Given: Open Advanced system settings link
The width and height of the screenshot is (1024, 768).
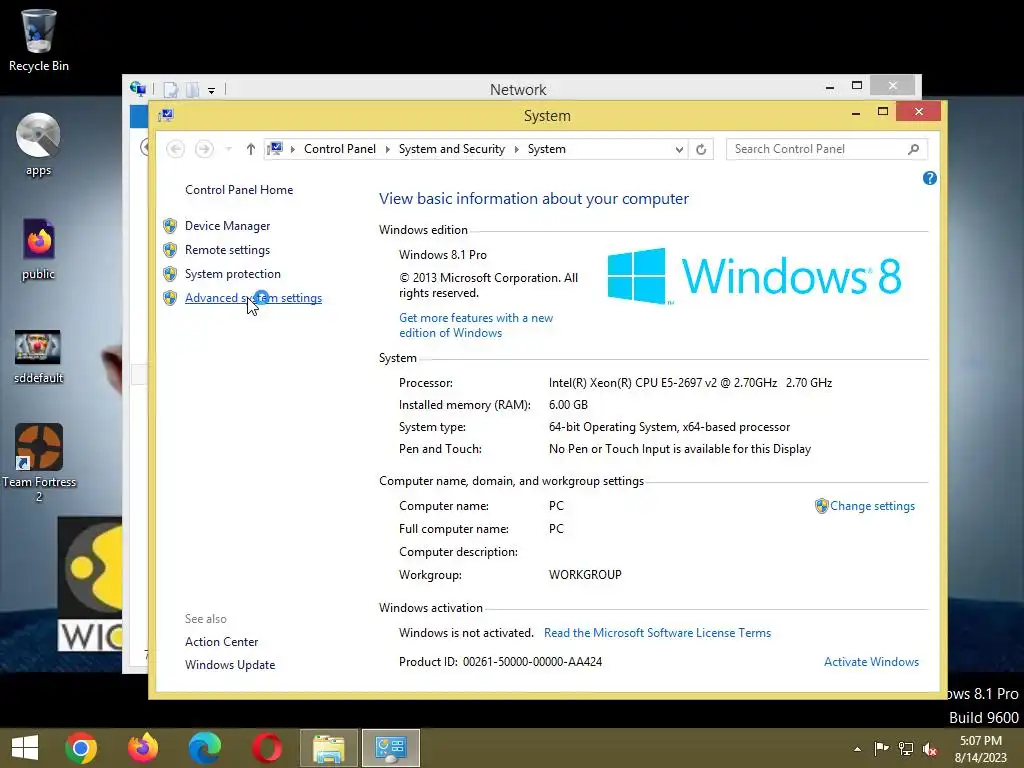Looking at the screenshot, I should pyautogui.click(x=253, y=298).
